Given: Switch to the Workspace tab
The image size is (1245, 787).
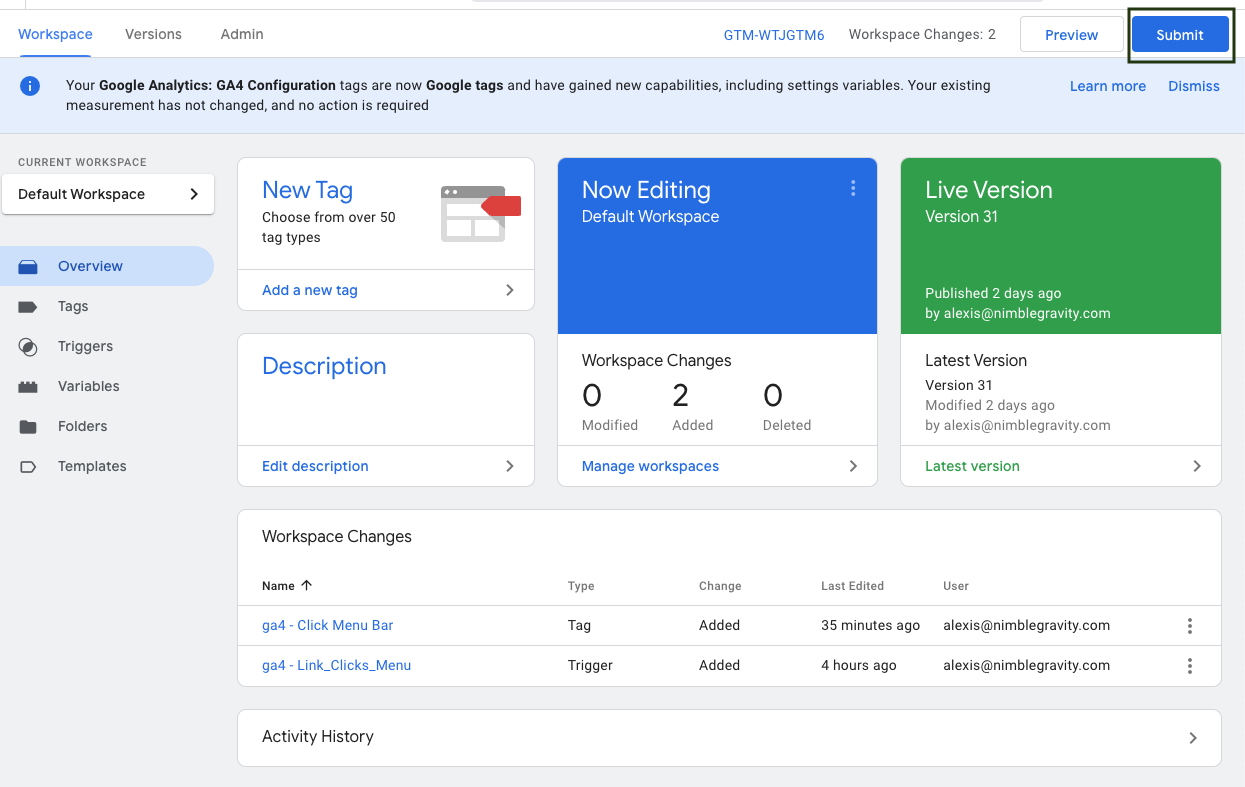Looking at the screenshot, I should pyautogui.click(x=55, y=34).
